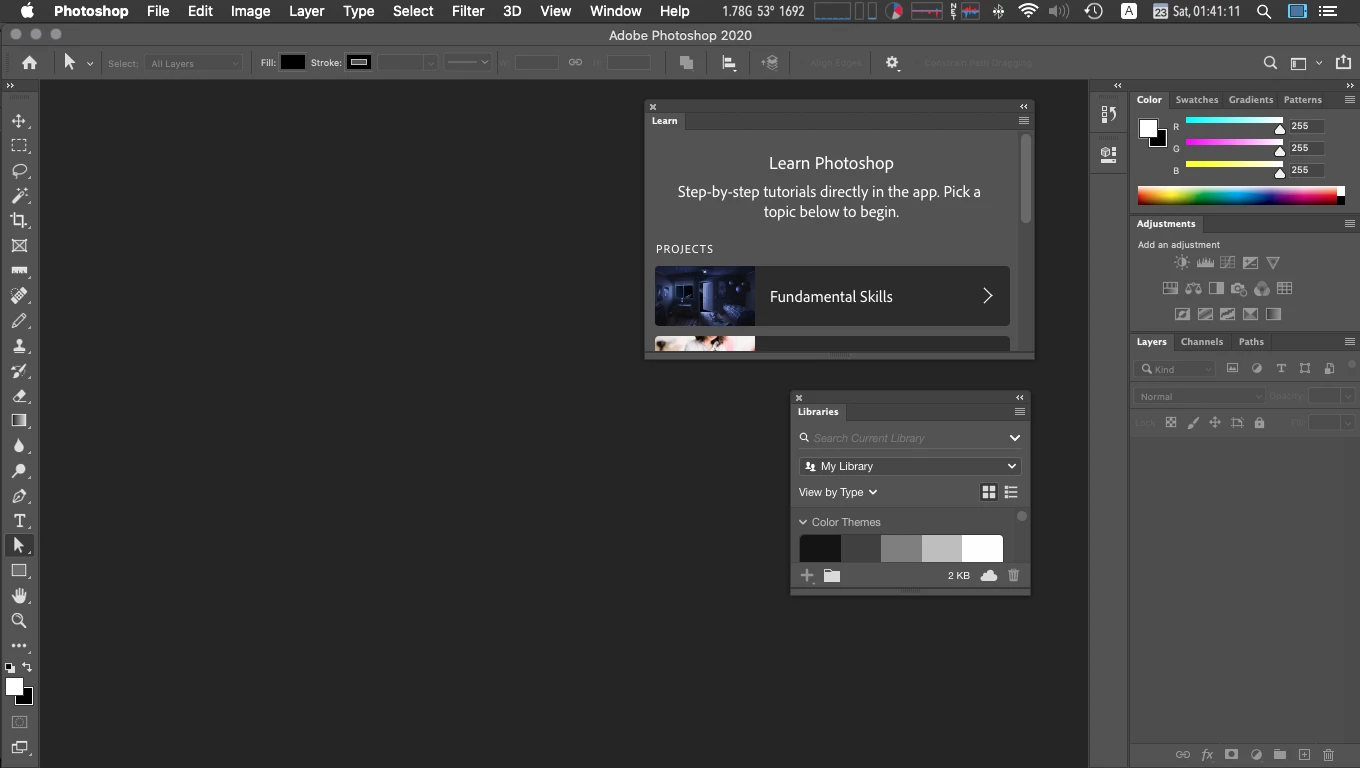Select the Pen tool
Screen dimensions: 1360x768
tap(19, 496)
